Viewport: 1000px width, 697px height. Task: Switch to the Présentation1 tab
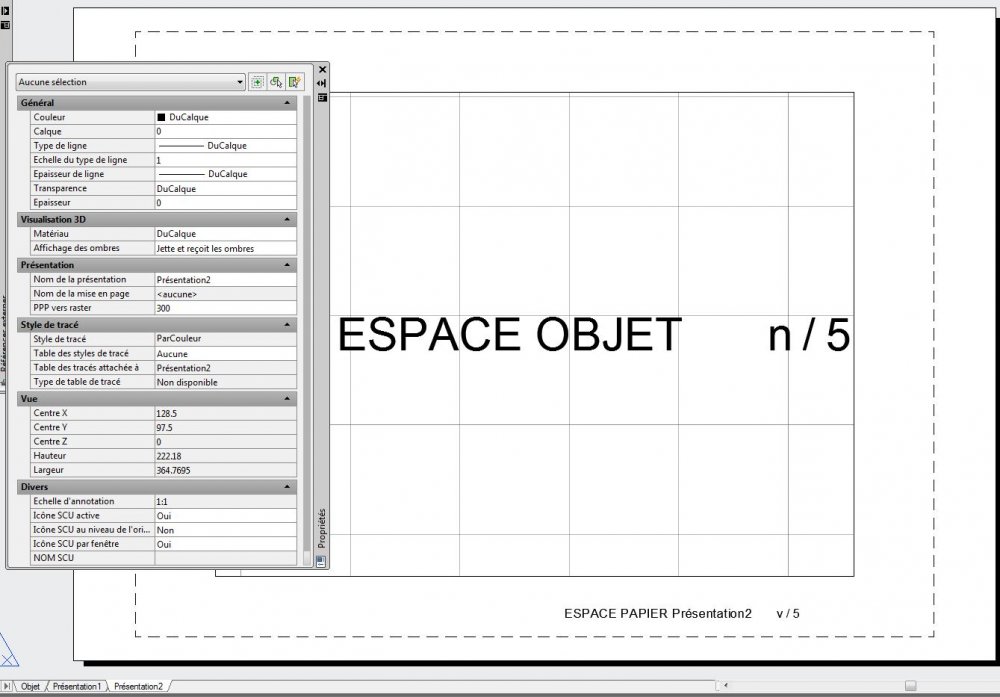(77, 687)
